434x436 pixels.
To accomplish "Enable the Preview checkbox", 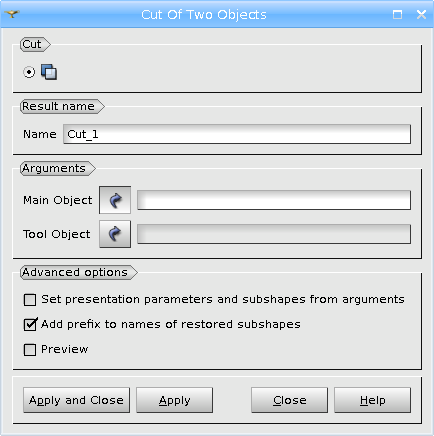I will [x=30, y=350].
